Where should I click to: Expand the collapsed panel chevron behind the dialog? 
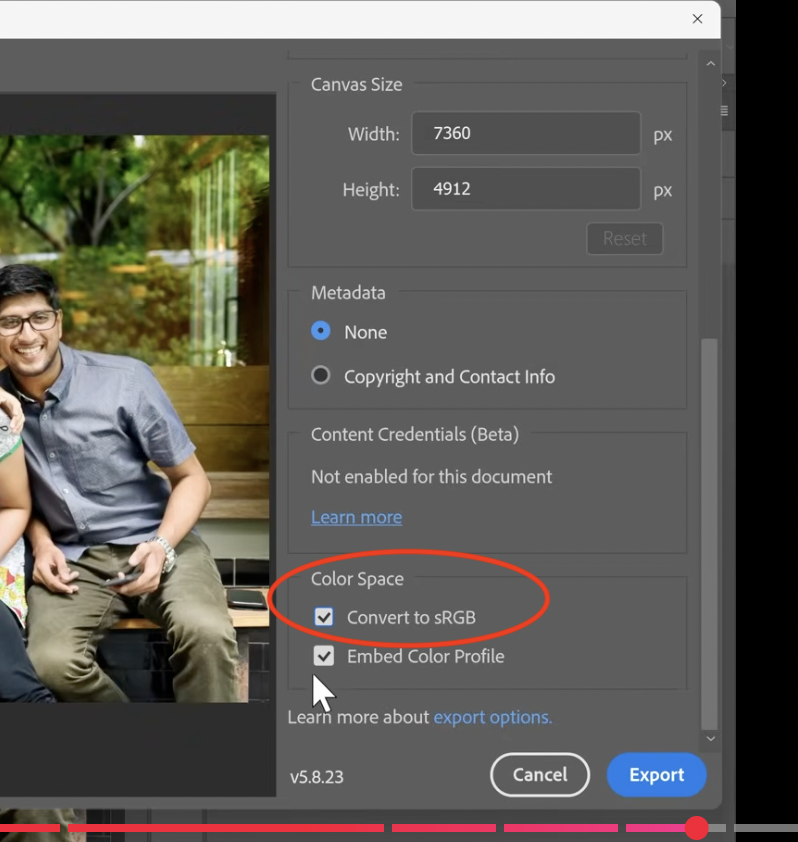[725, 84]
